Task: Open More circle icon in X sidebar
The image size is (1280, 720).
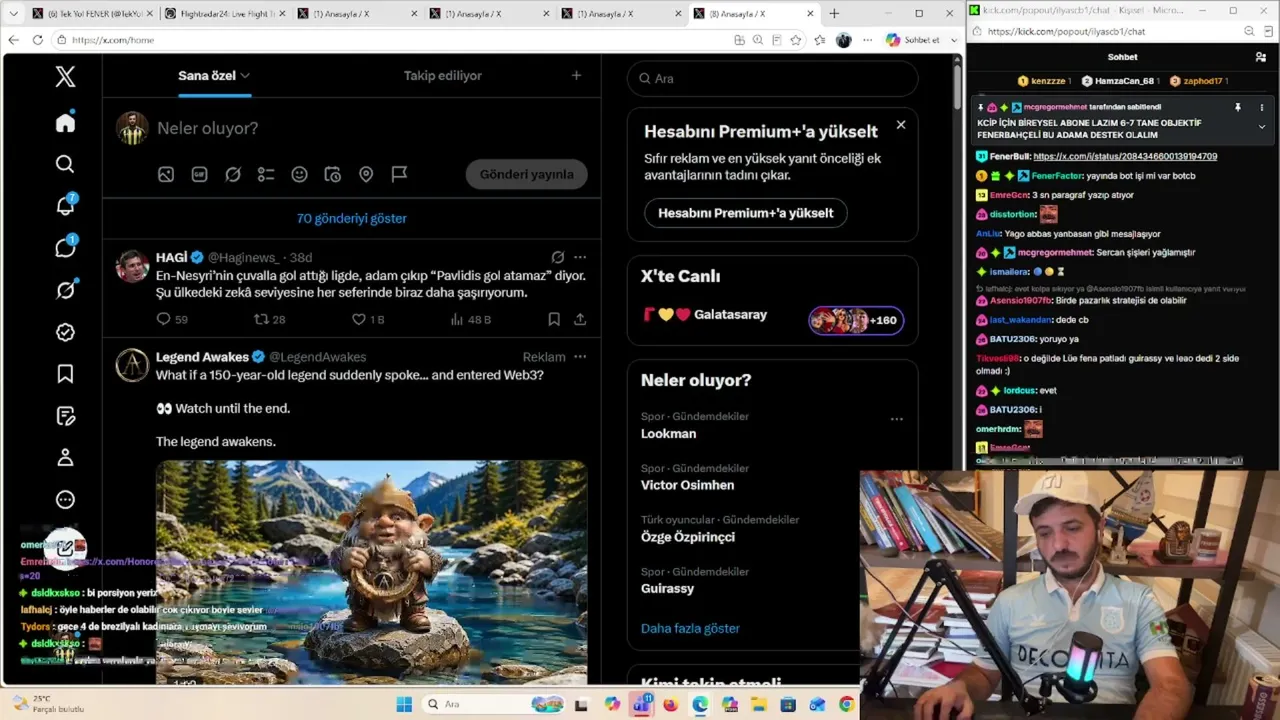Action: coord(65,499)
